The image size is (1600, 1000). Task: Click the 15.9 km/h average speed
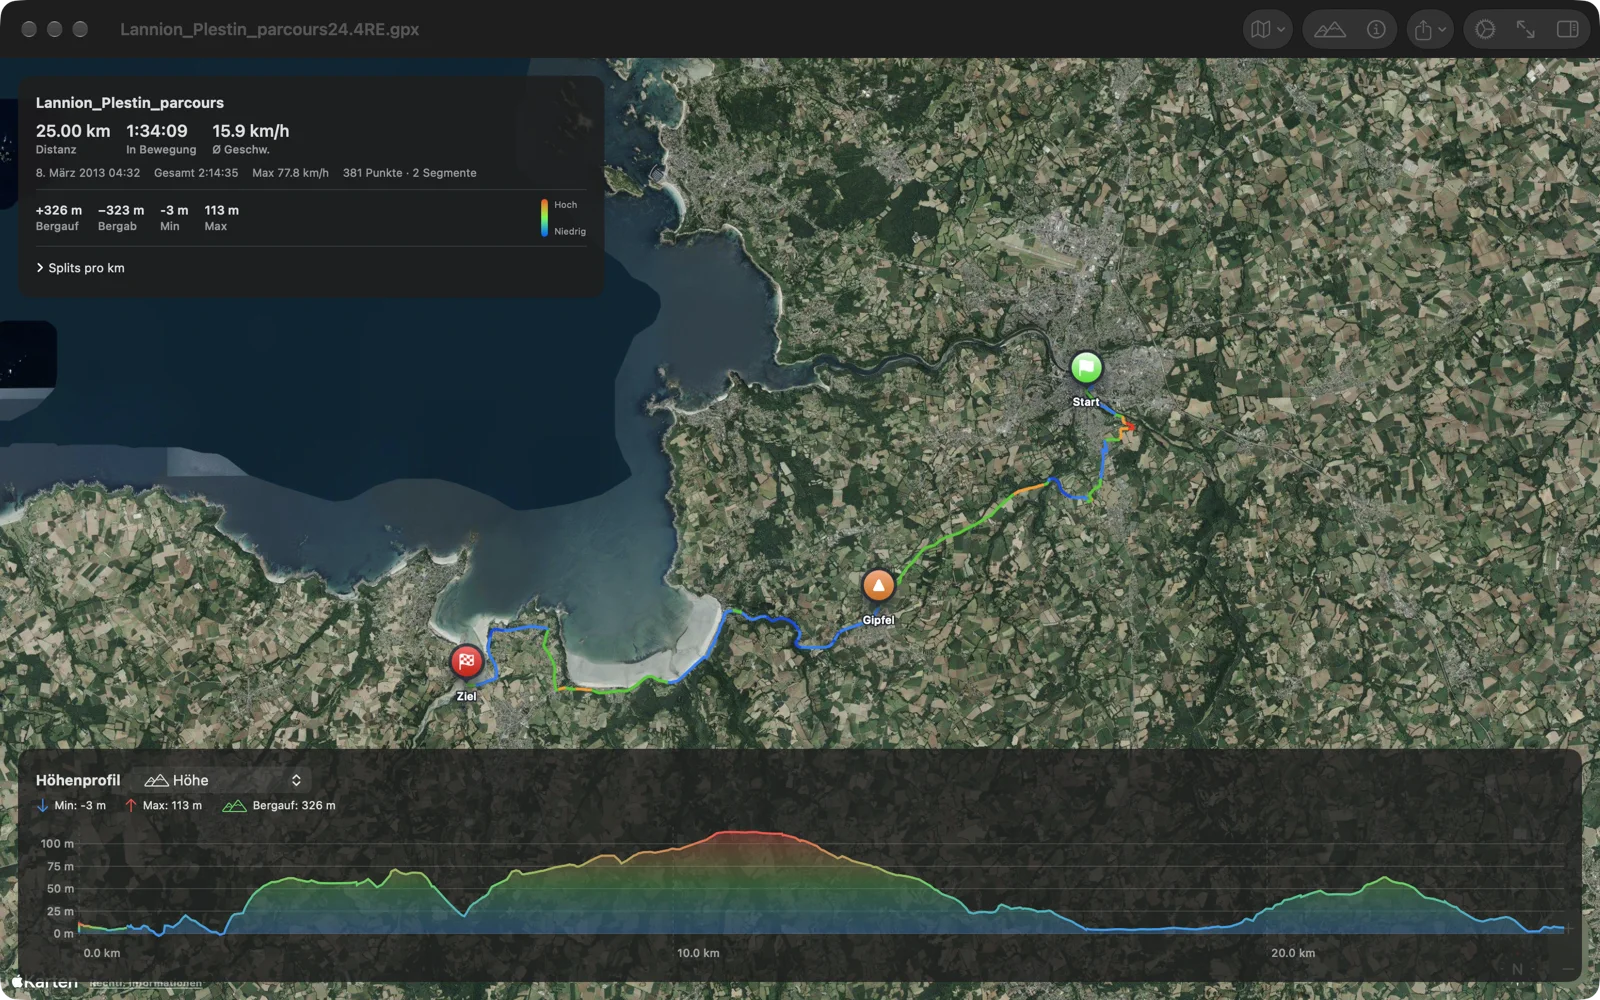tap(251, 131)
